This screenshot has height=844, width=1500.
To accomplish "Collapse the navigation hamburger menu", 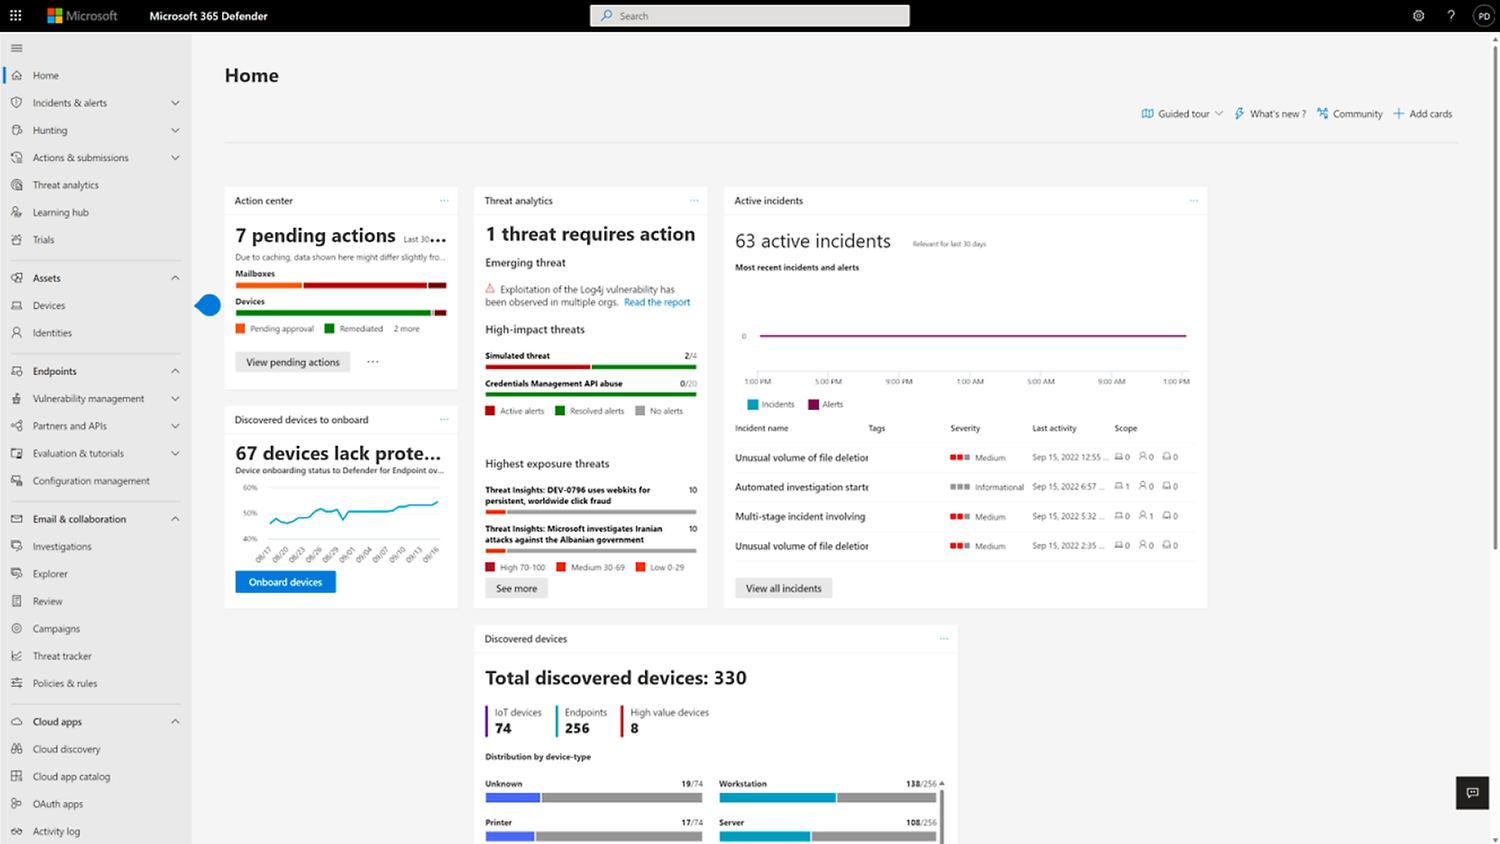I will (x=16, y=48).
